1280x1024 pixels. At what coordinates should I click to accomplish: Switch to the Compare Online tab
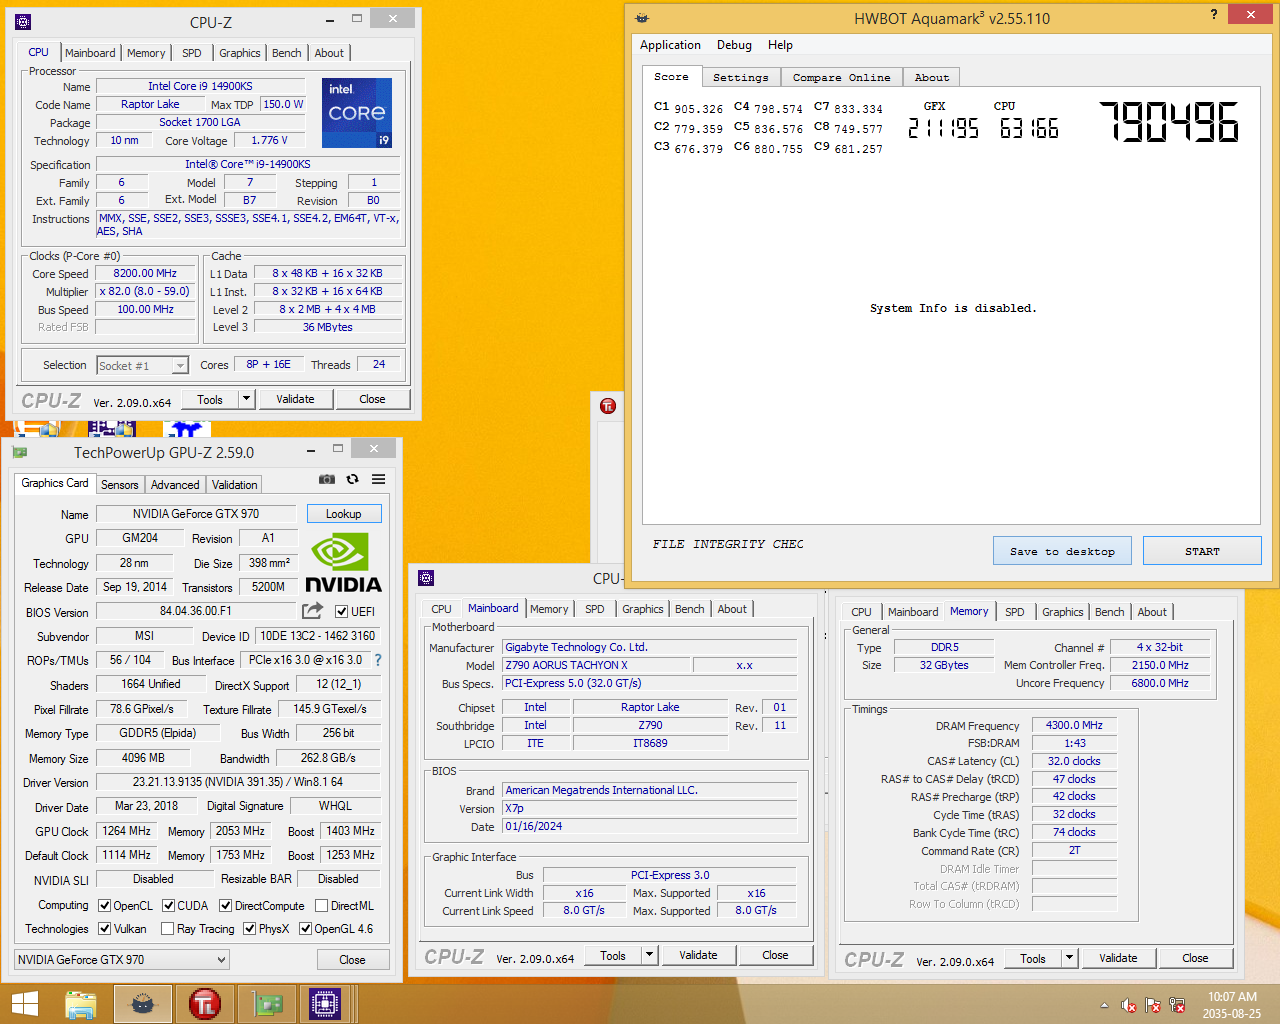tap(841, 78)
